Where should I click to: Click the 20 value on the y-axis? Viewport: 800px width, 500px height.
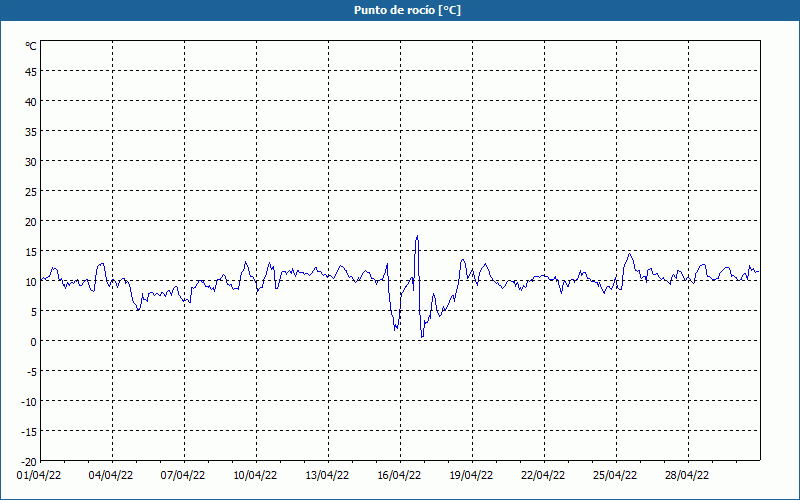pyautogui.click(x=31, y=222)
